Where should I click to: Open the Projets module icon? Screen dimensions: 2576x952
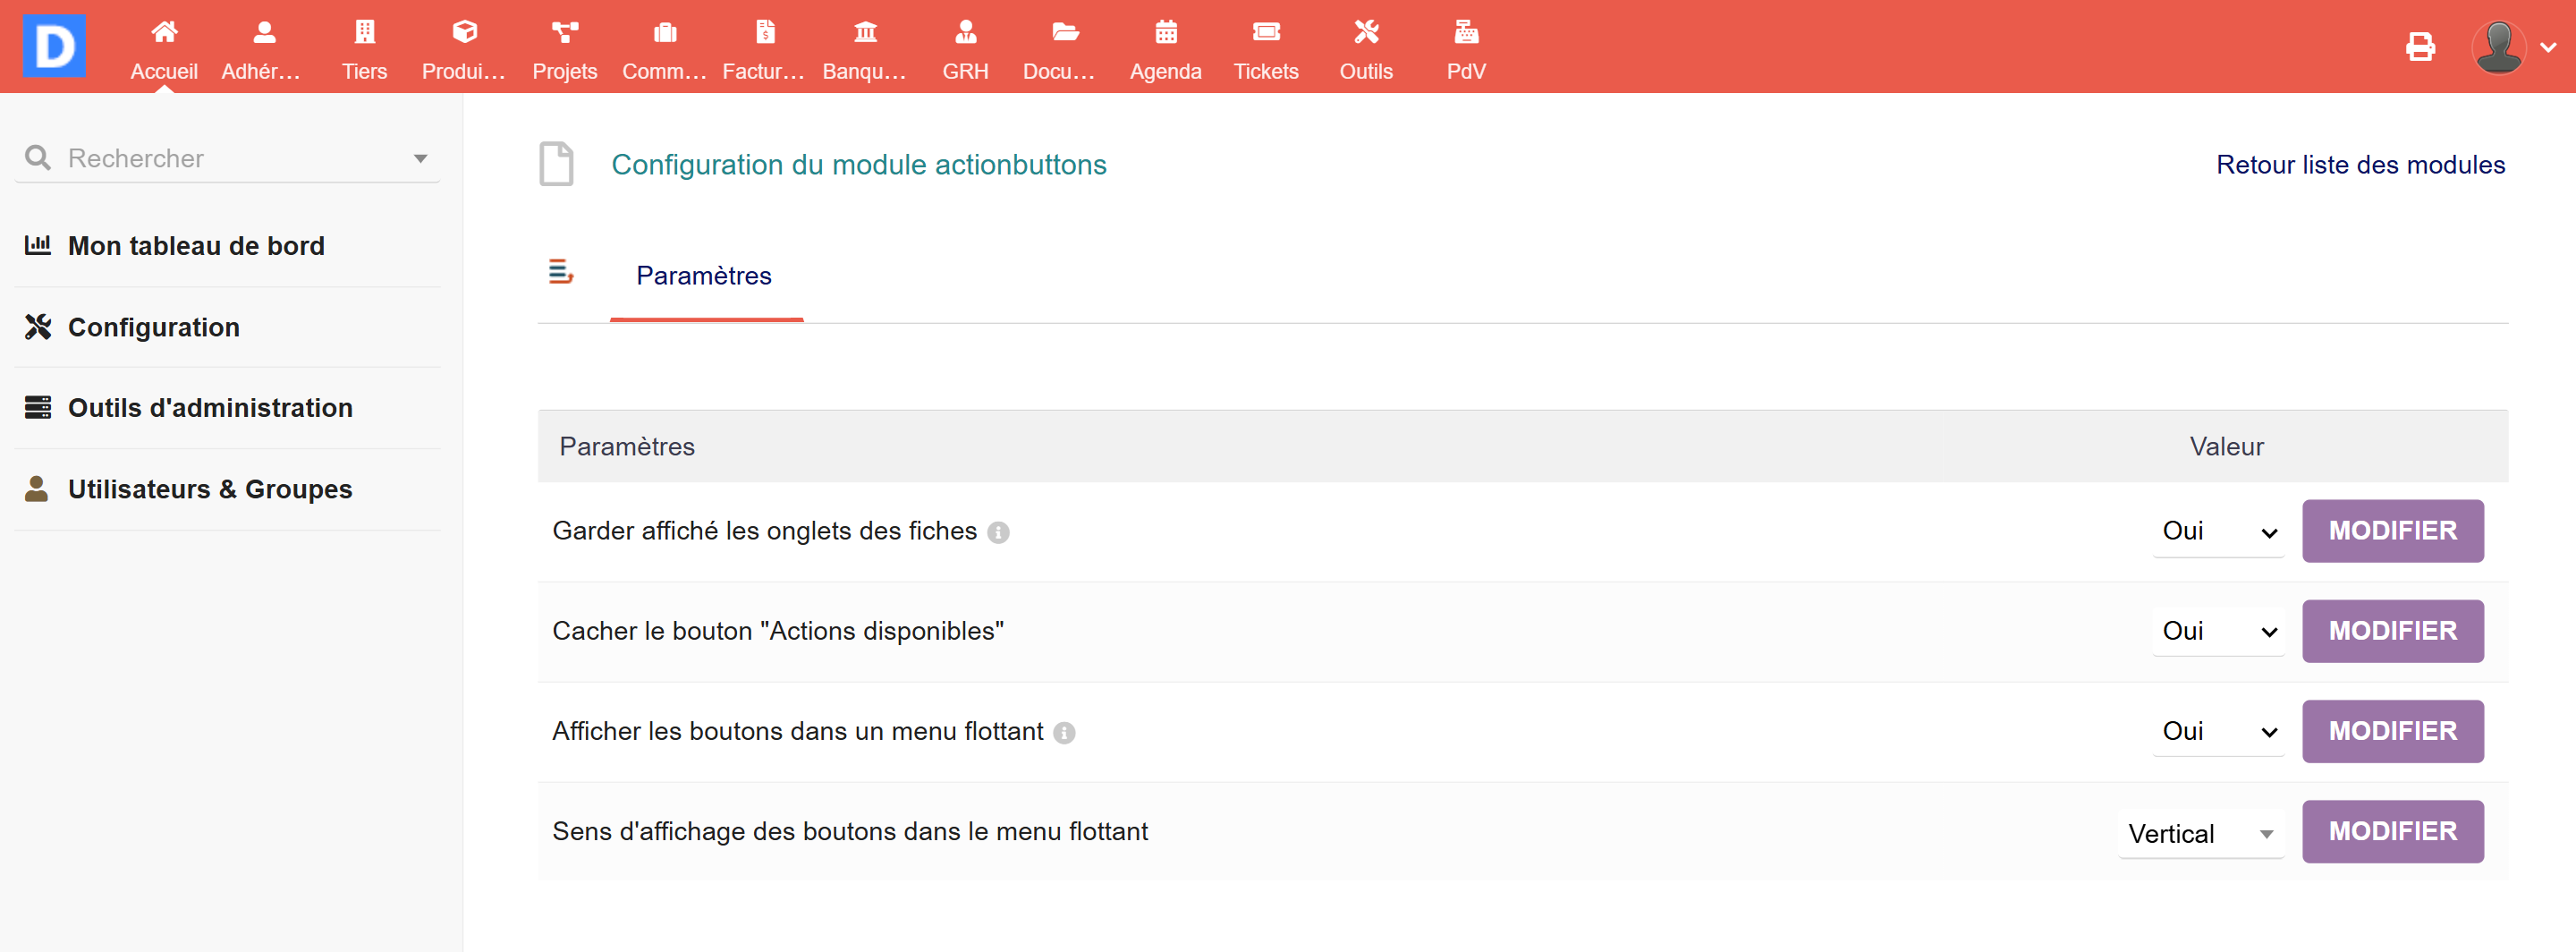coord(564,33)
